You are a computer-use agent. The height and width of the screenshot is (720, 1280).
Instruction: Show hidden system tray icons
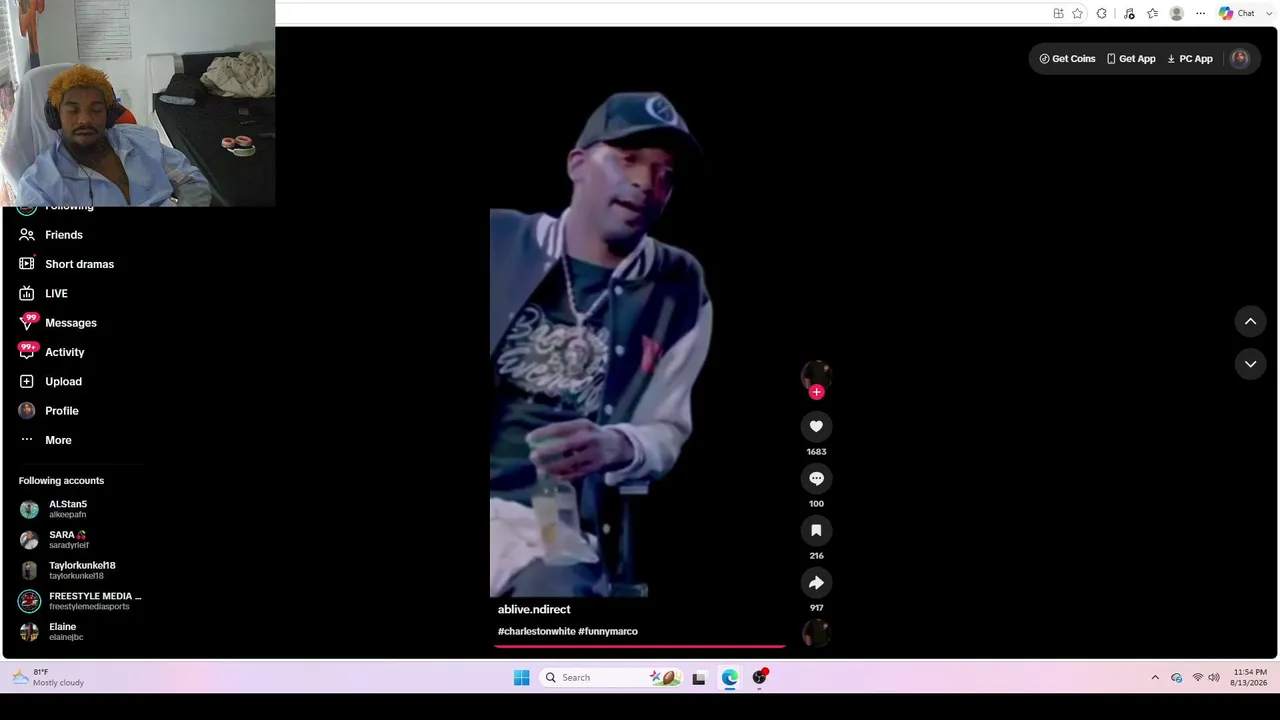click(x=1155, y=678)
